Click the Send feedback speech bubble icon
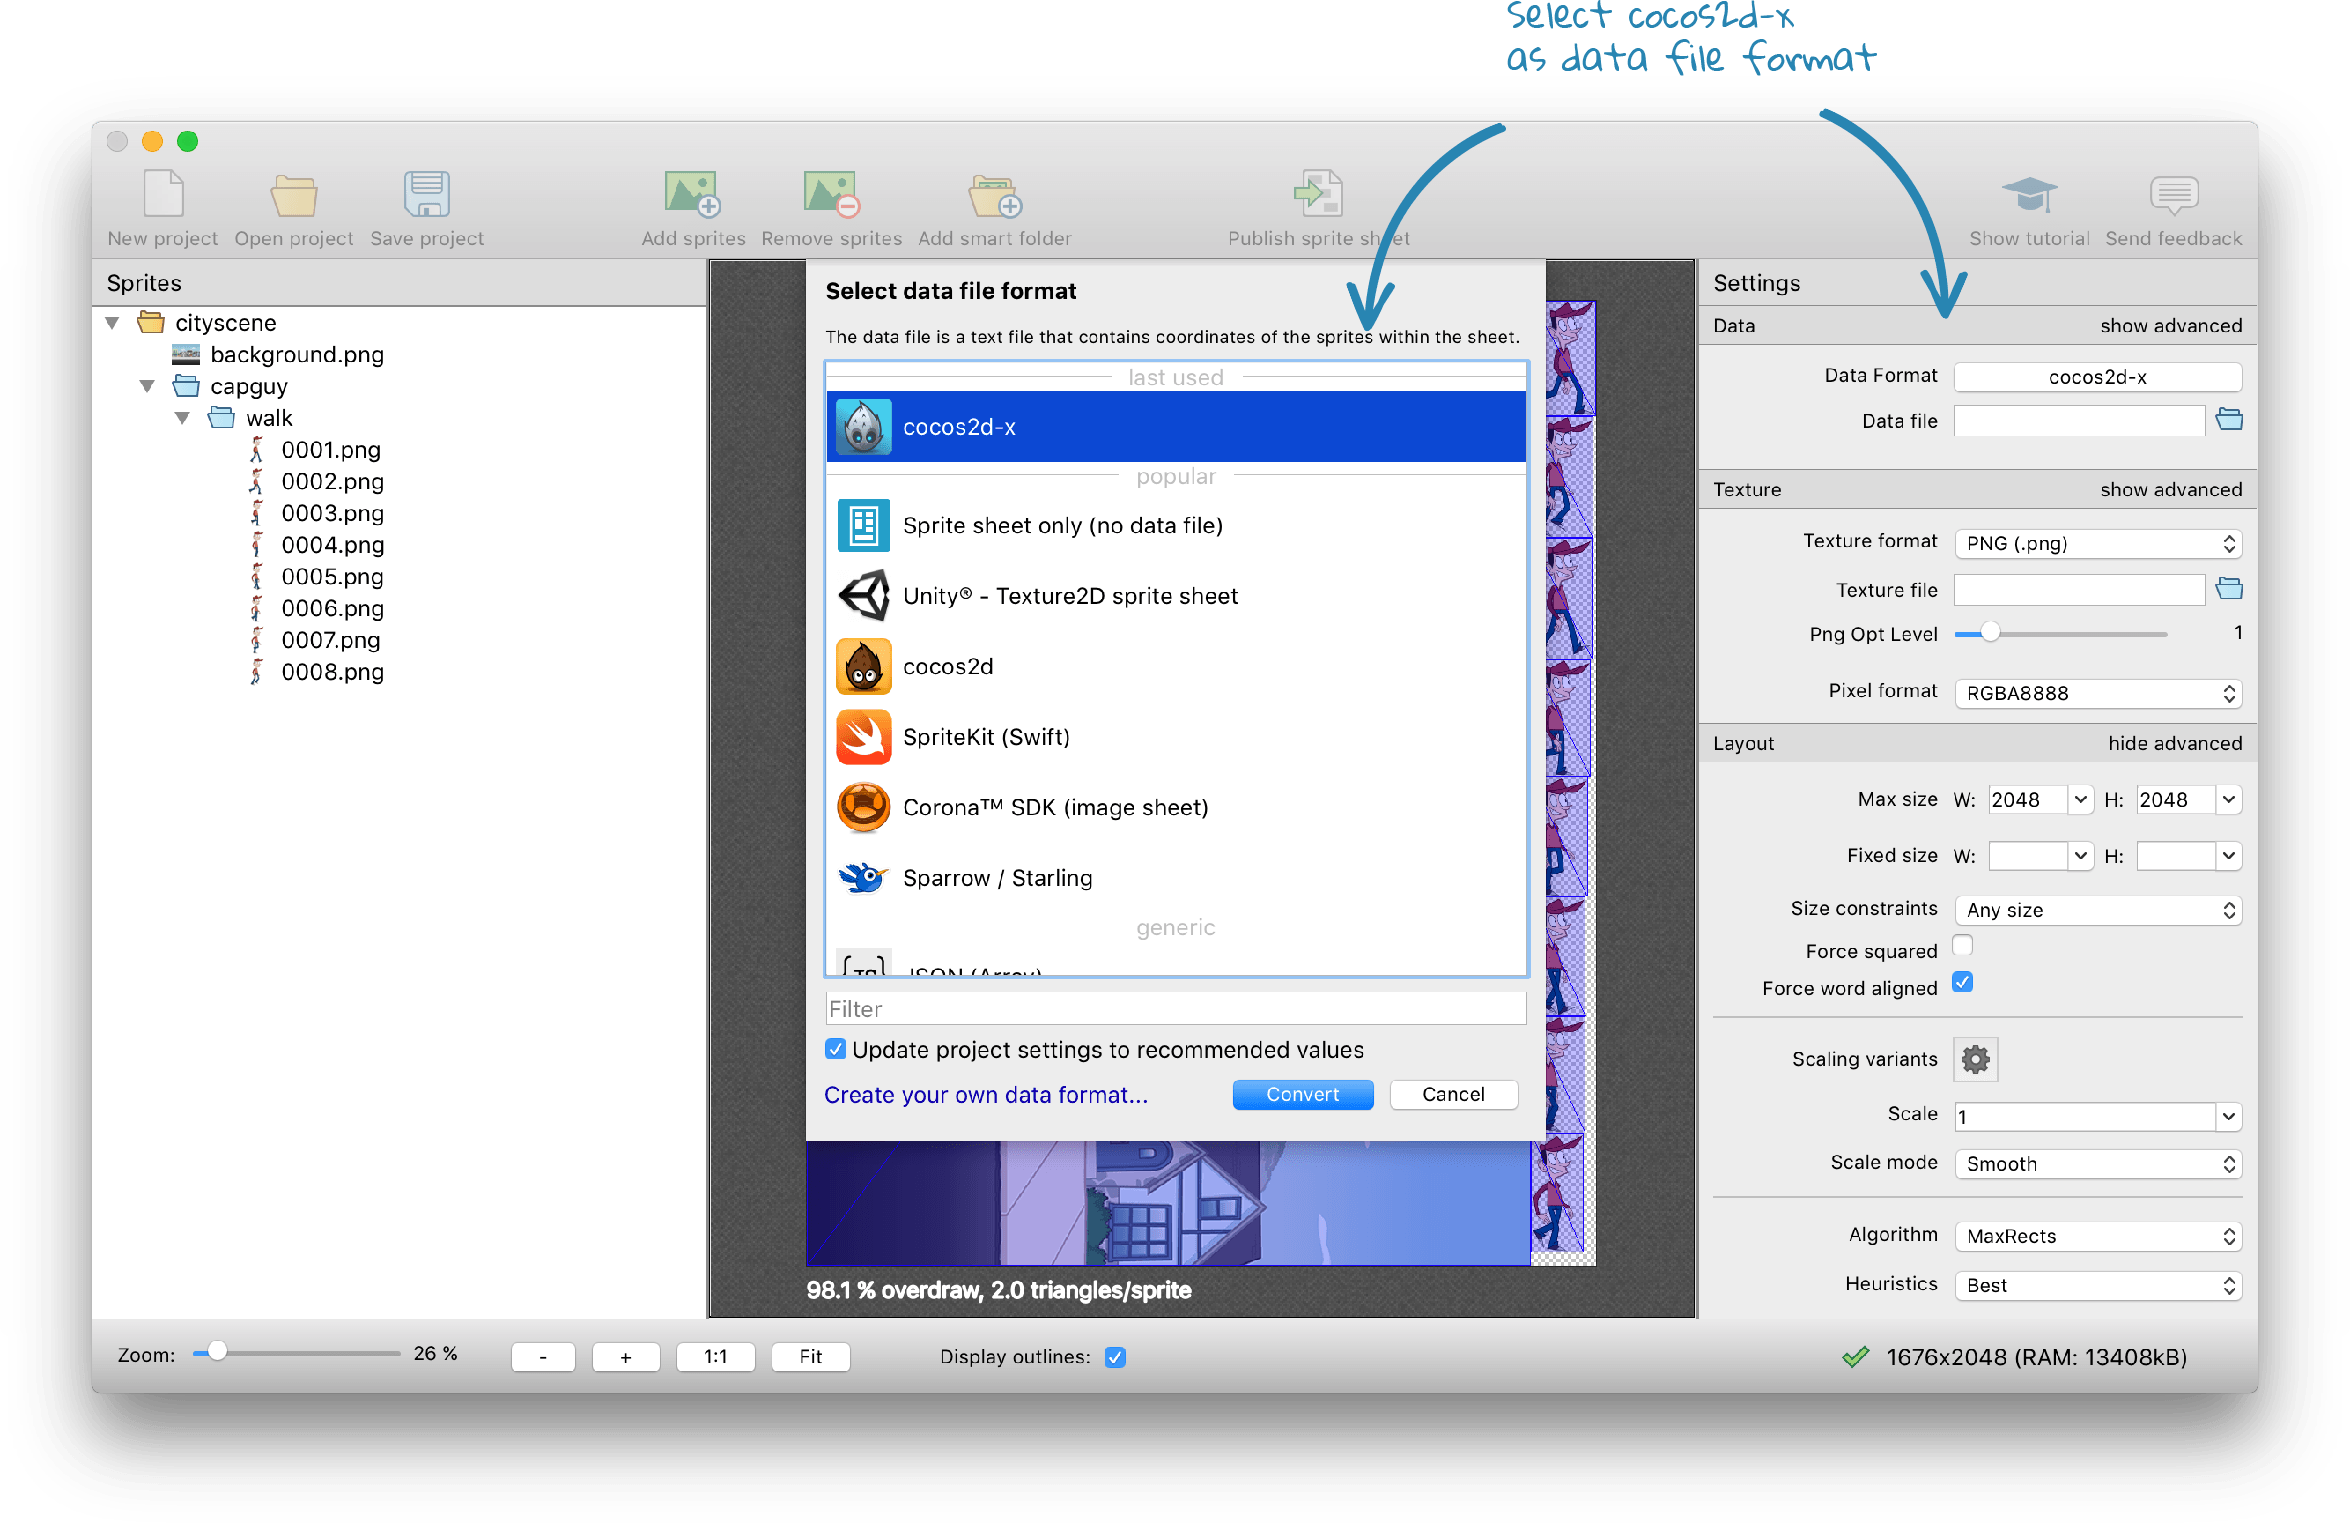 click(x=2174, y=195)
